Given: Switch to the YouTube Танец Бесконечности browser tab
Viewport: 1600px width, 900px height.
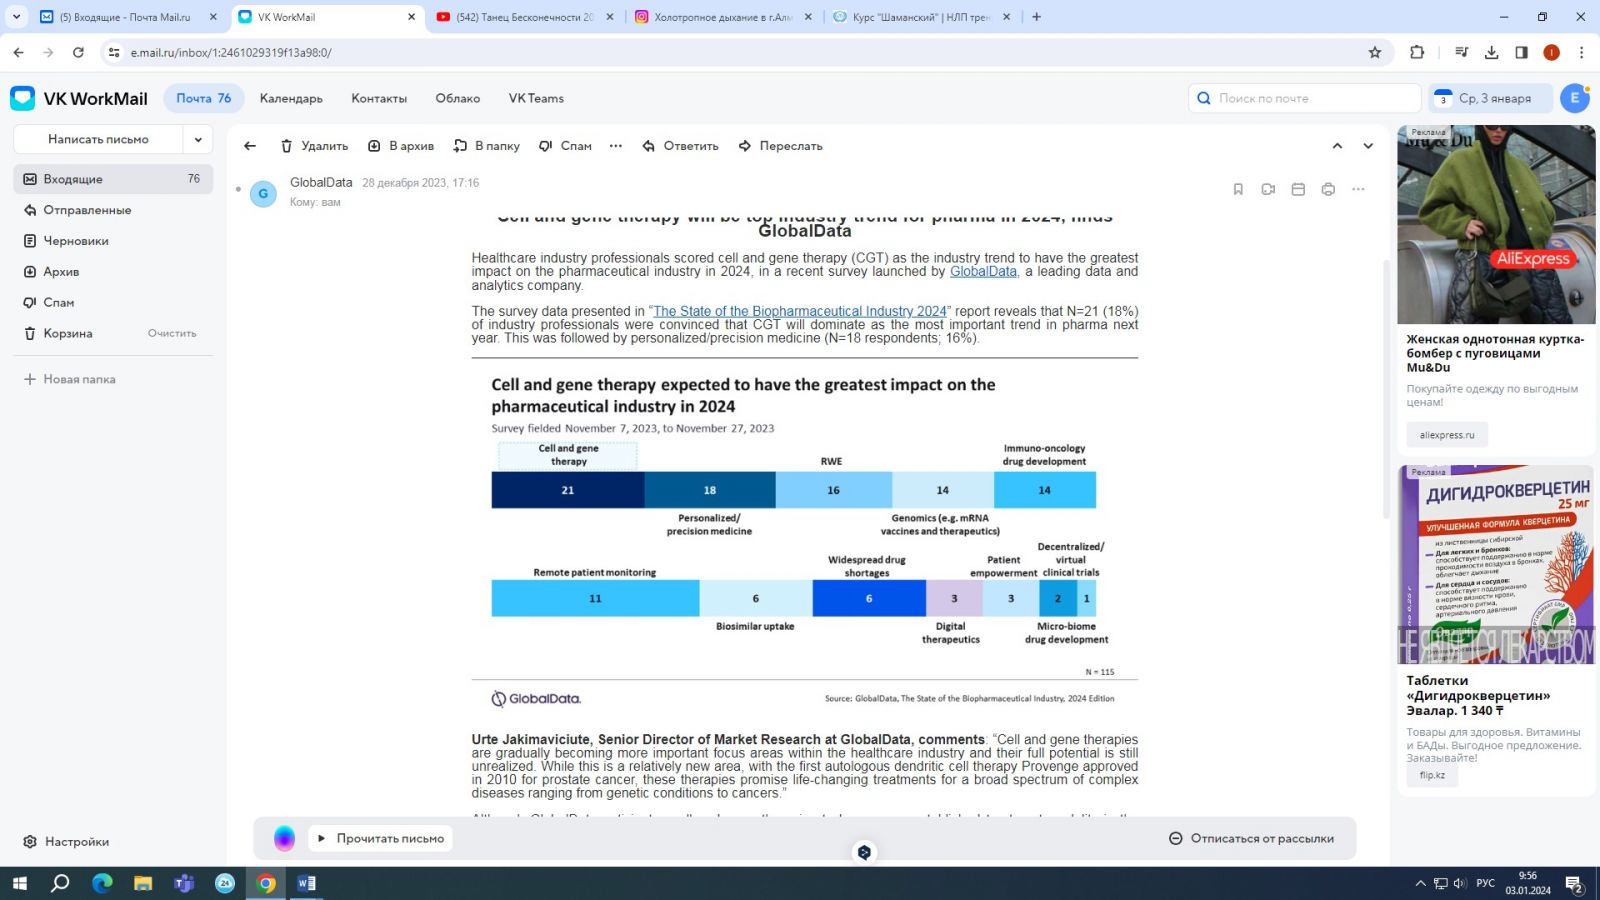Looking at the screenshot, I should coord(525,17).
